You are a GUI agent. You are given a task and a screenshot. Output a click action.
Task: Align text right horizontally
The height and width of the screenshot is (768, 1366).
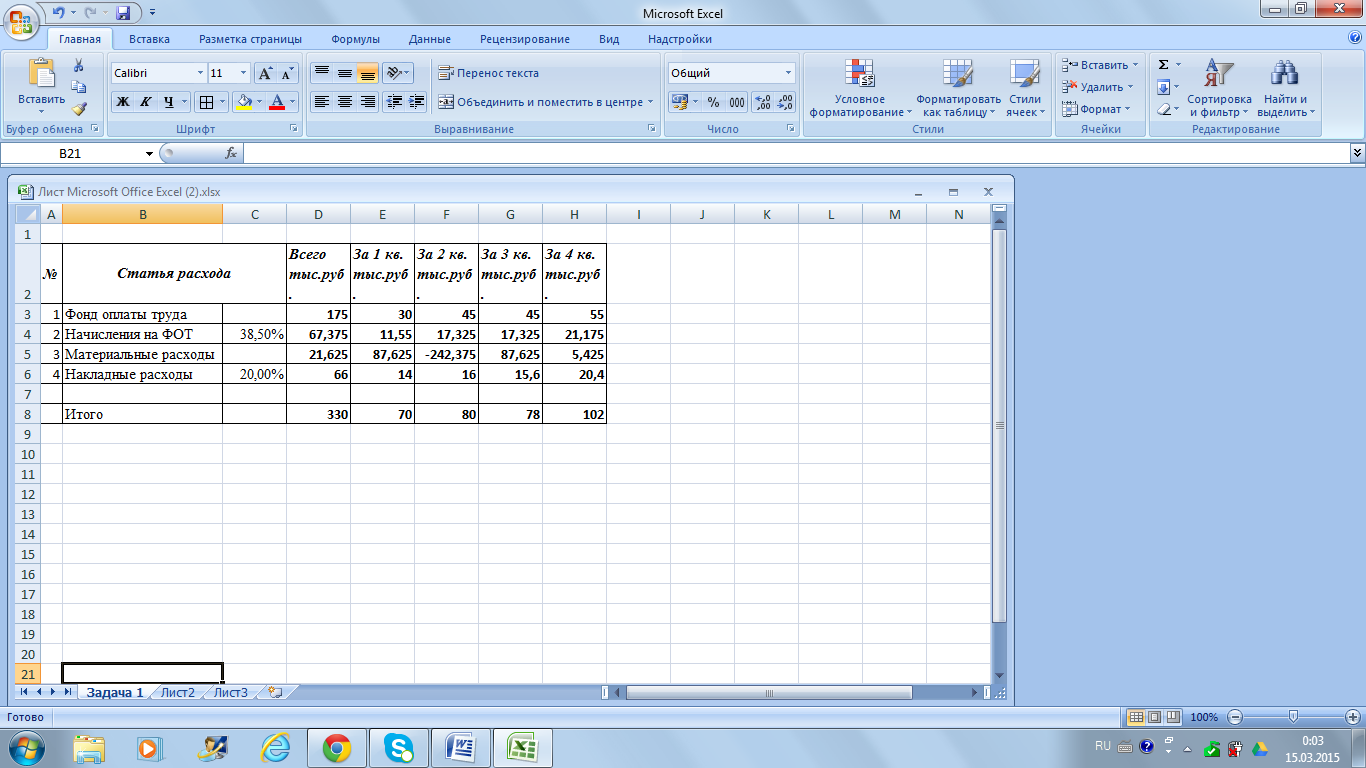click(x=368, y=102)
